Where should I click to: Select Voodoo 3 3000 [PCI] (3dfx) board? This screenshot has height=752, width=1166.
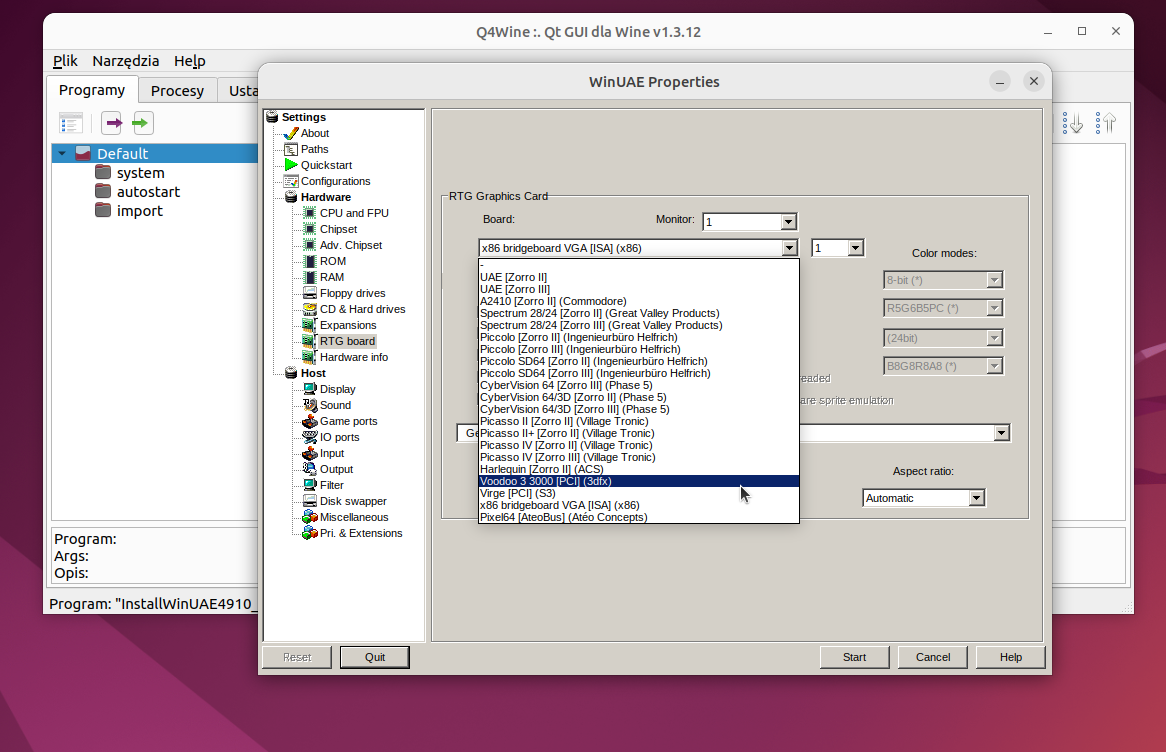click(x=639, y=481)
